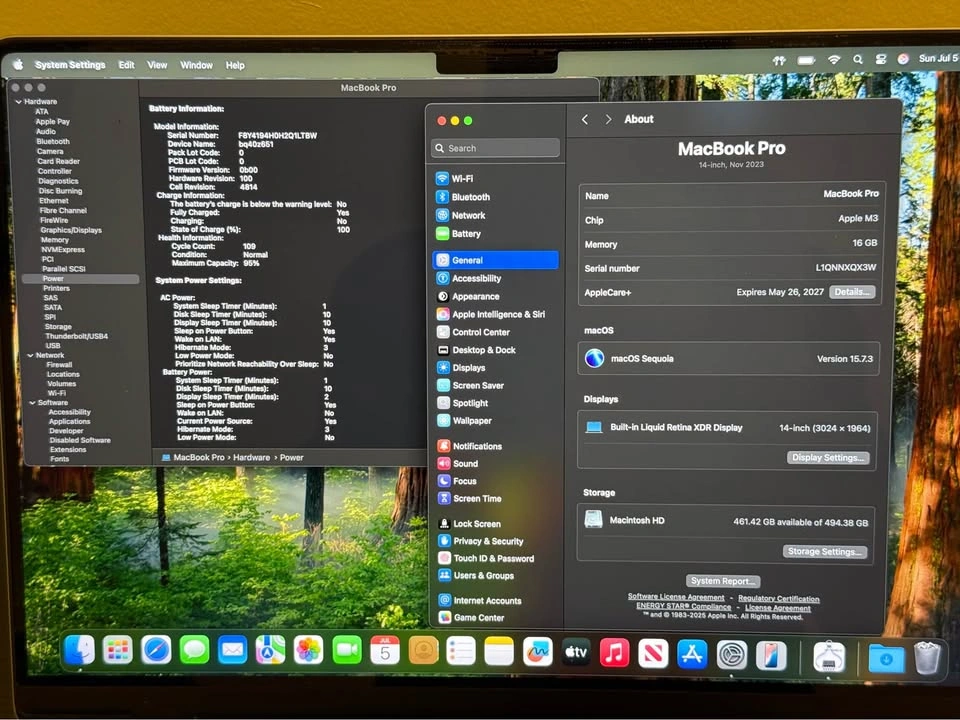Open Control Center in menu bar
The image size is (960, 720).
(881, 59)
